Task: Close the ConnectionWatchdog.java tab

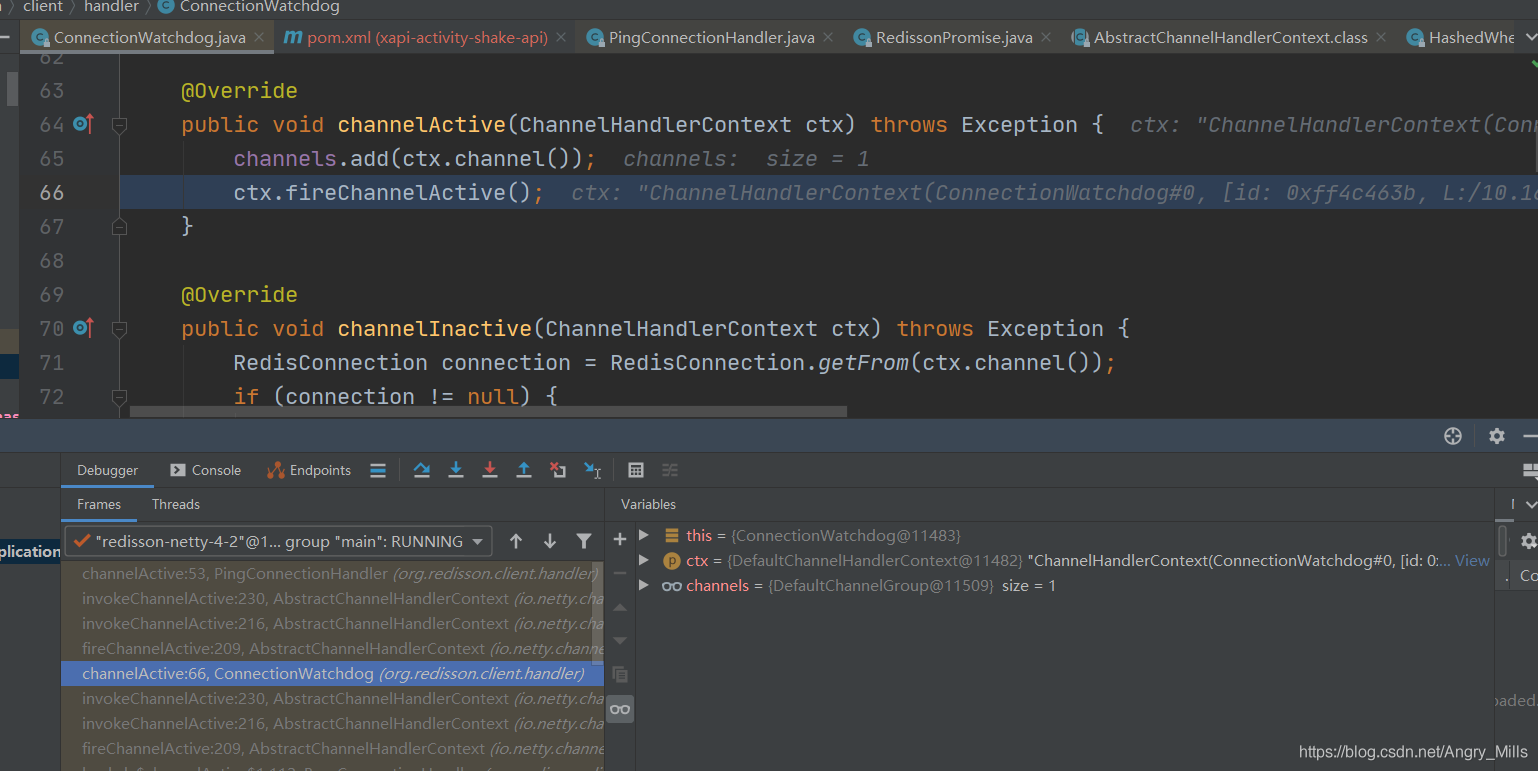Action: click(259, 37)
